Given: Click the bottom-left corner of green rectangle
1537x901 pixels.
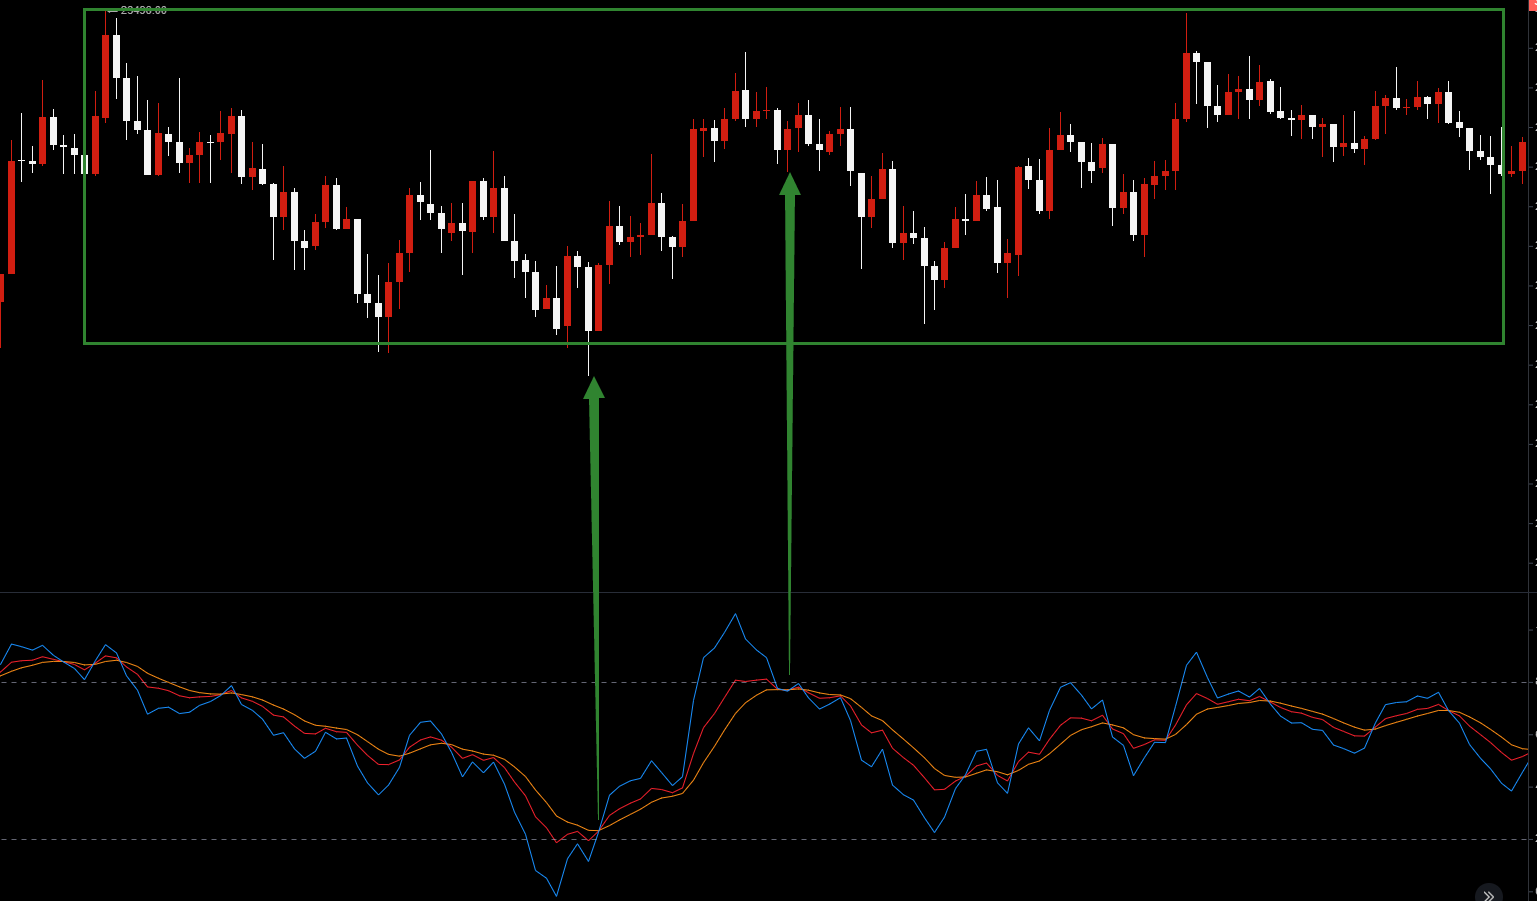Looking at the screenshot, I should coord(85,343).
